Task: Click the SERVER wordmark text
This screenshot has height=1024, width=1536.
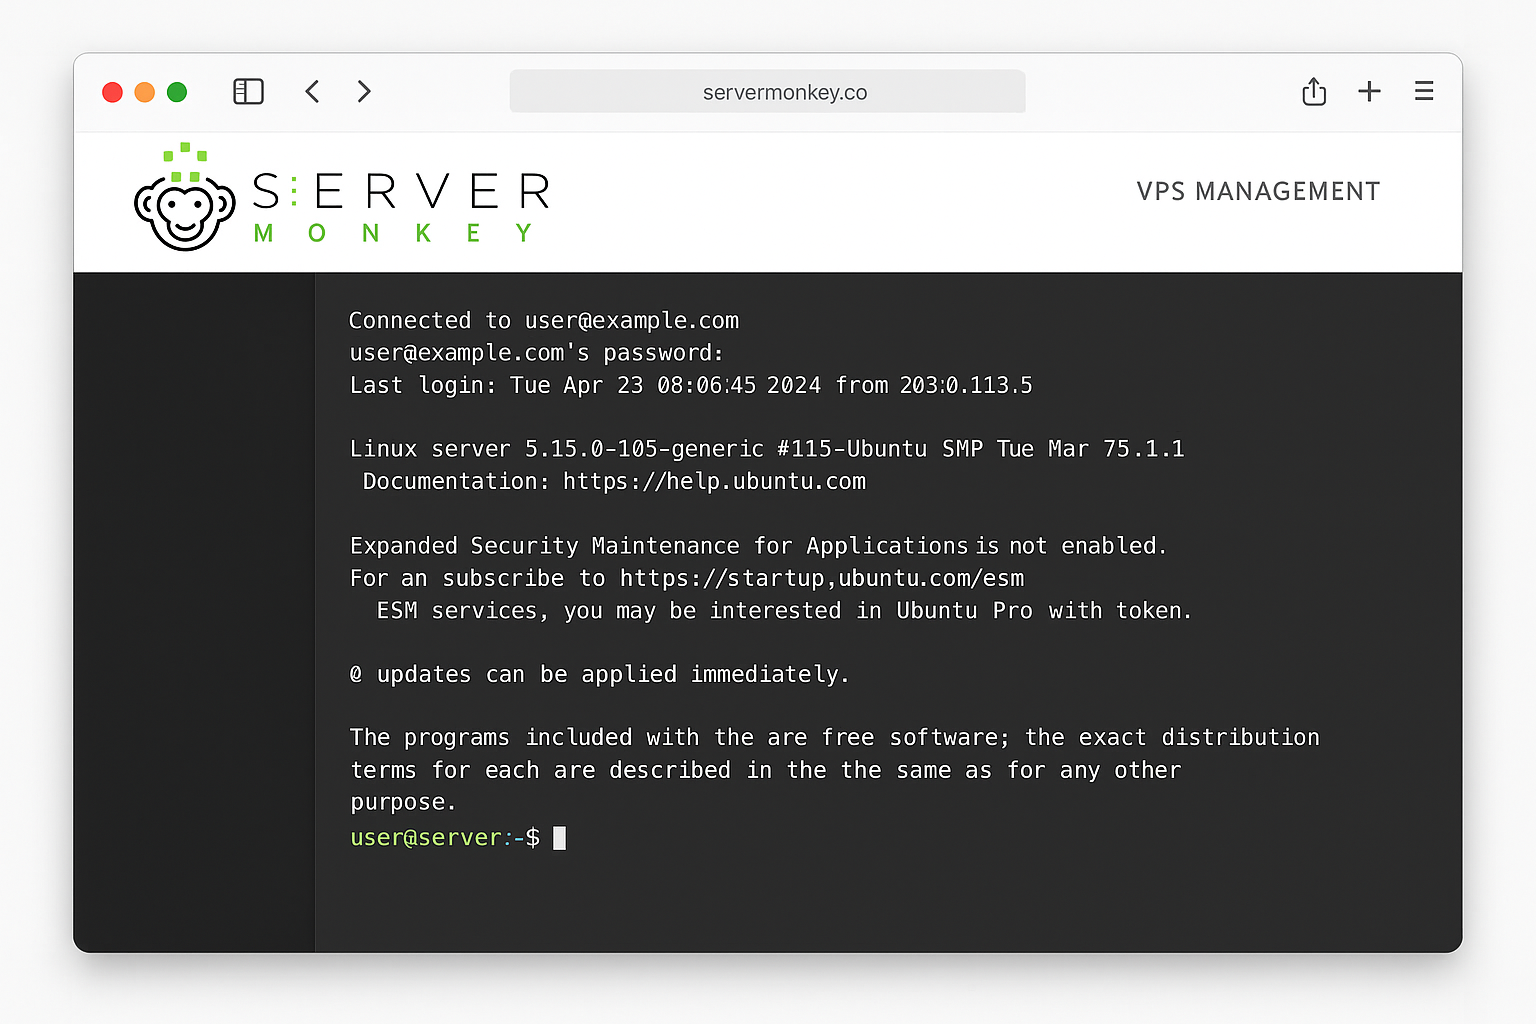Action: point(401,191)
